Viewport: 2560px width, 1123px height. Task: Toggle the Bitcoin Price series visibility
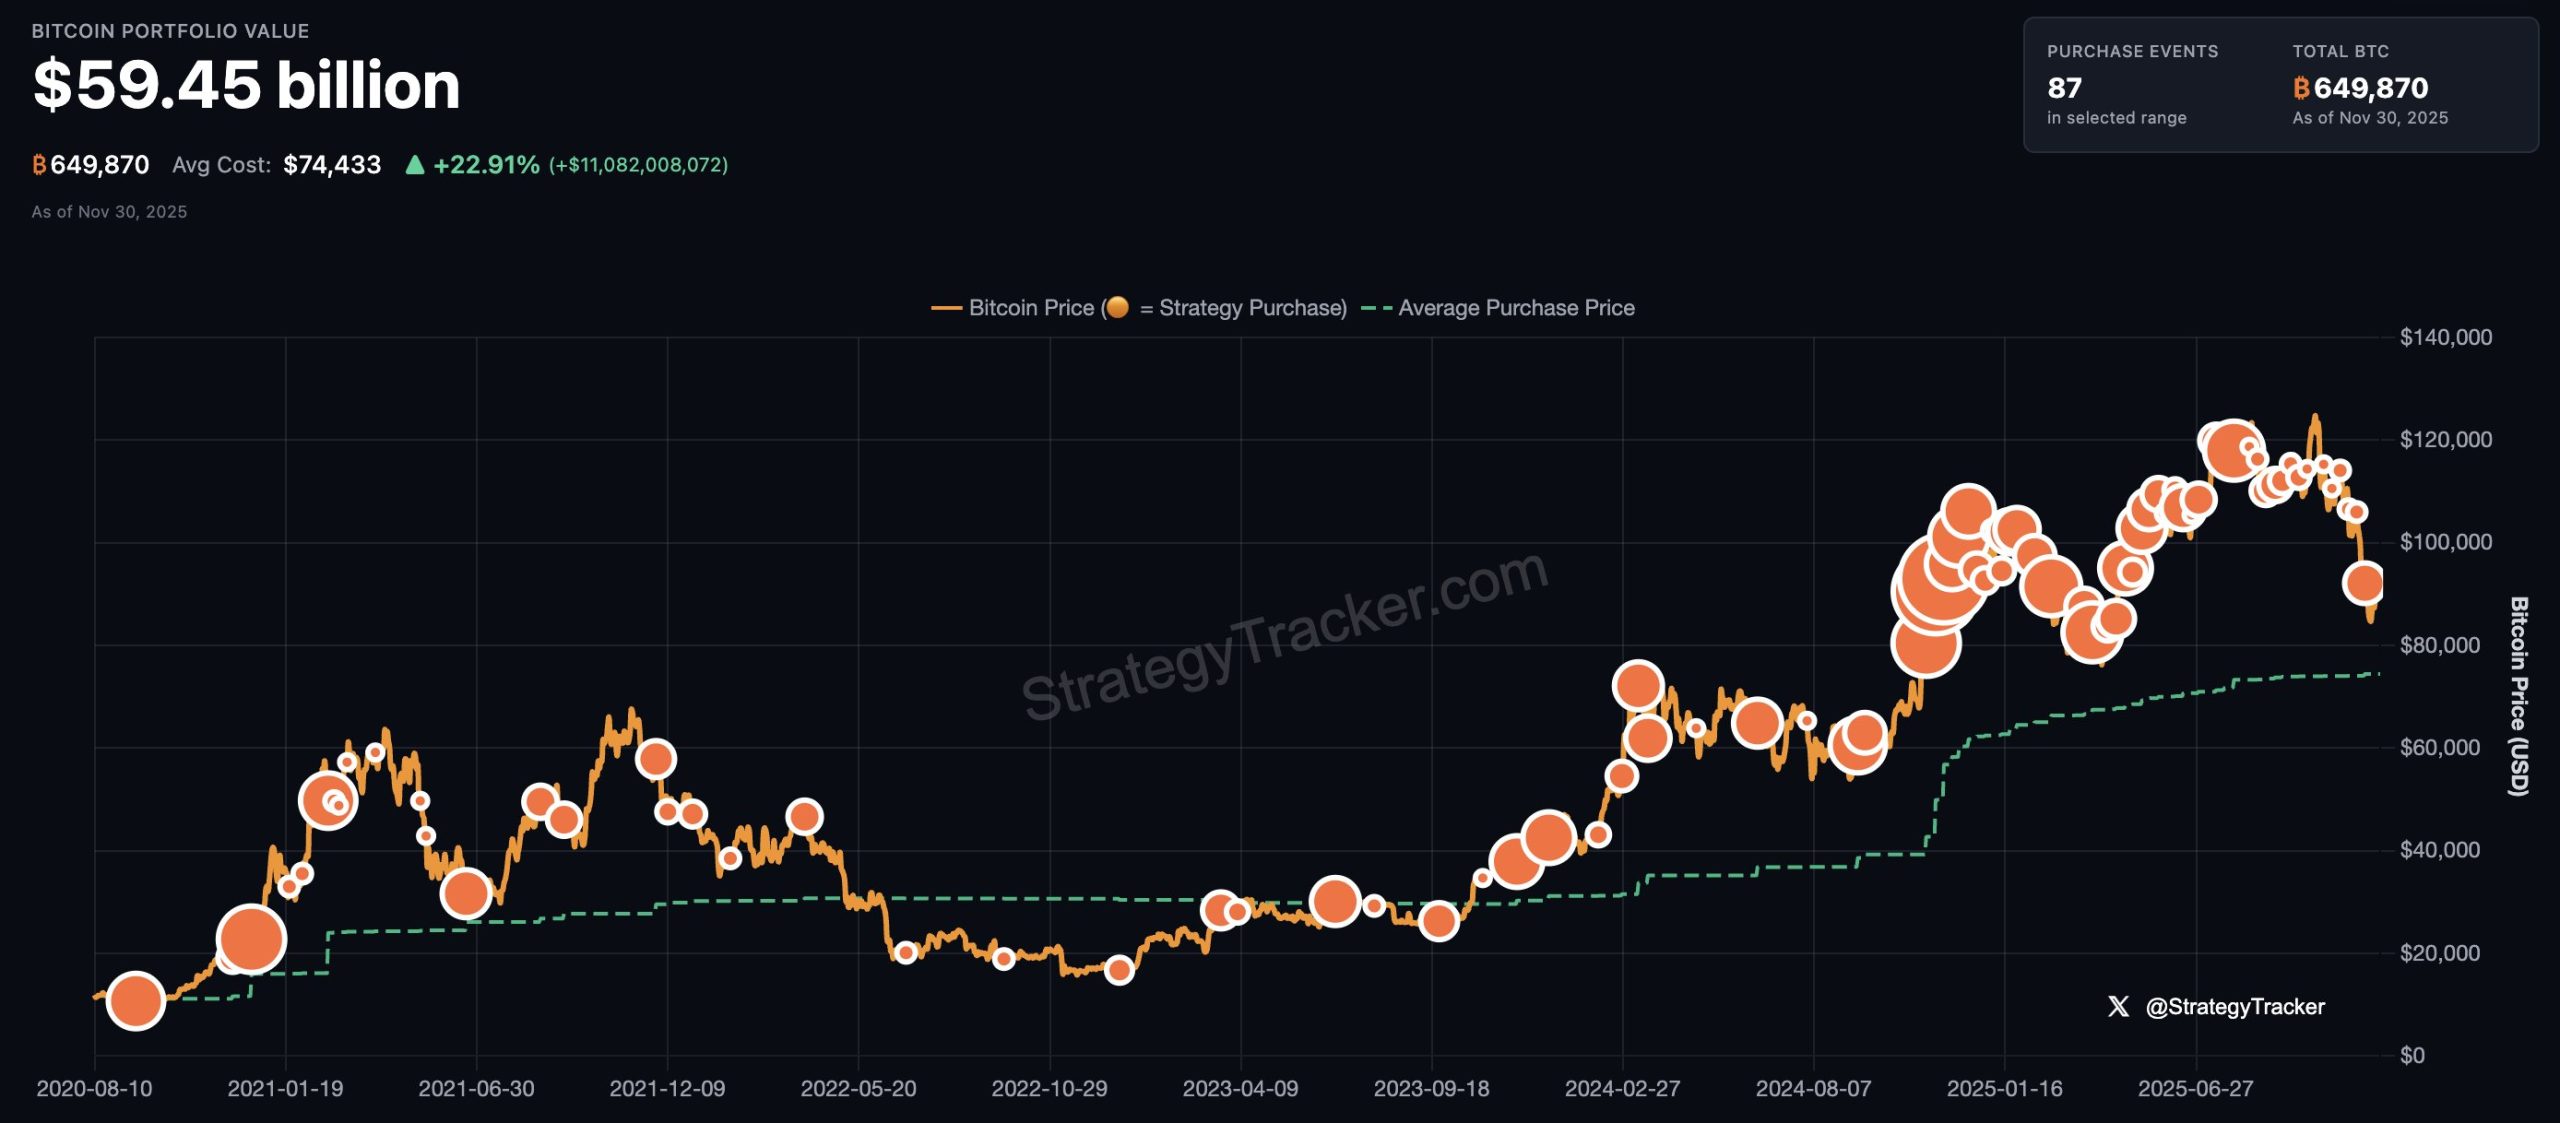1030,308
